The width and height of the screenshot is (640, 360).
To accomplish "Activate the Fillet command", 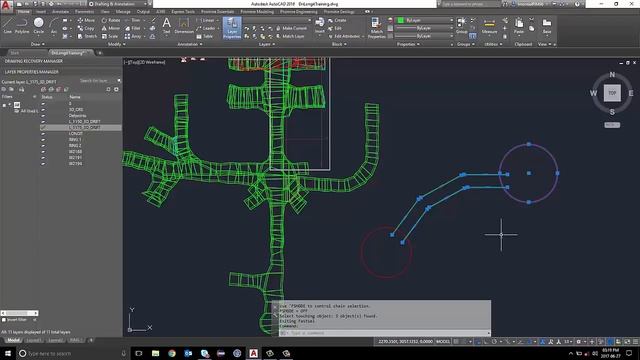I will coord(133,28).
